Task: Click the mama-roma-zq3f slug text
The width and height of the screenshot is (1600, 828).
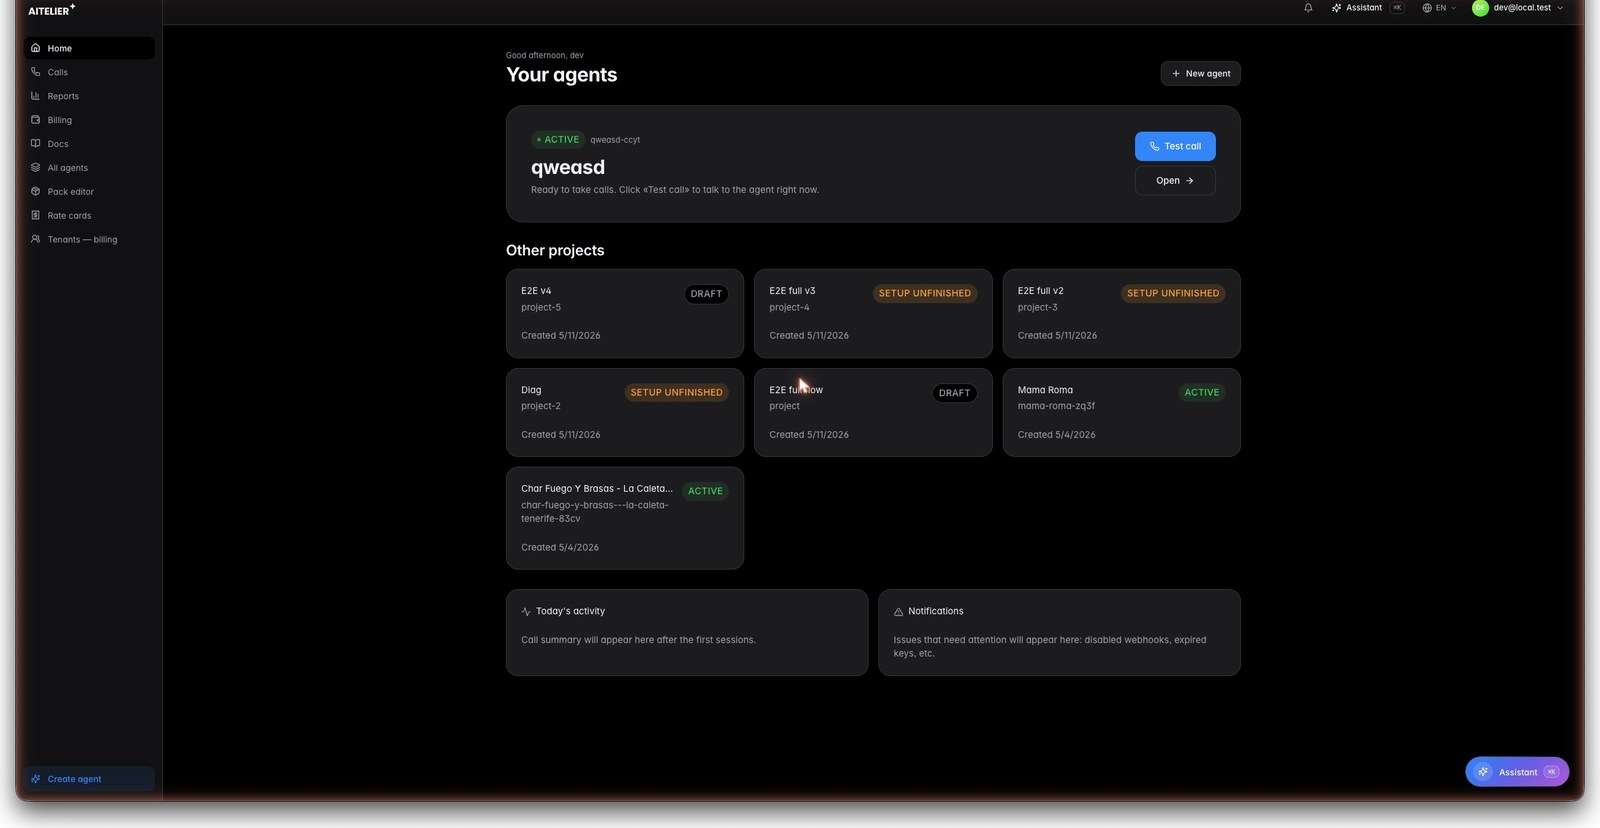Action: coord(1056,406)
